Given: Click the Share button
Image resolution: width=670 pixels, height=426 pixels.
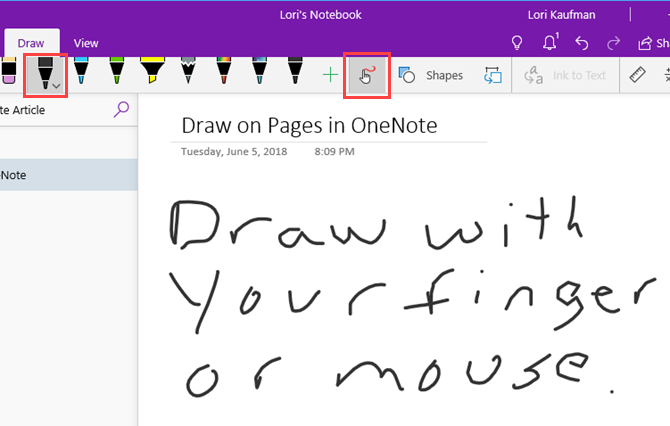Looking at the screenshot, I should [x=653, y=43].
